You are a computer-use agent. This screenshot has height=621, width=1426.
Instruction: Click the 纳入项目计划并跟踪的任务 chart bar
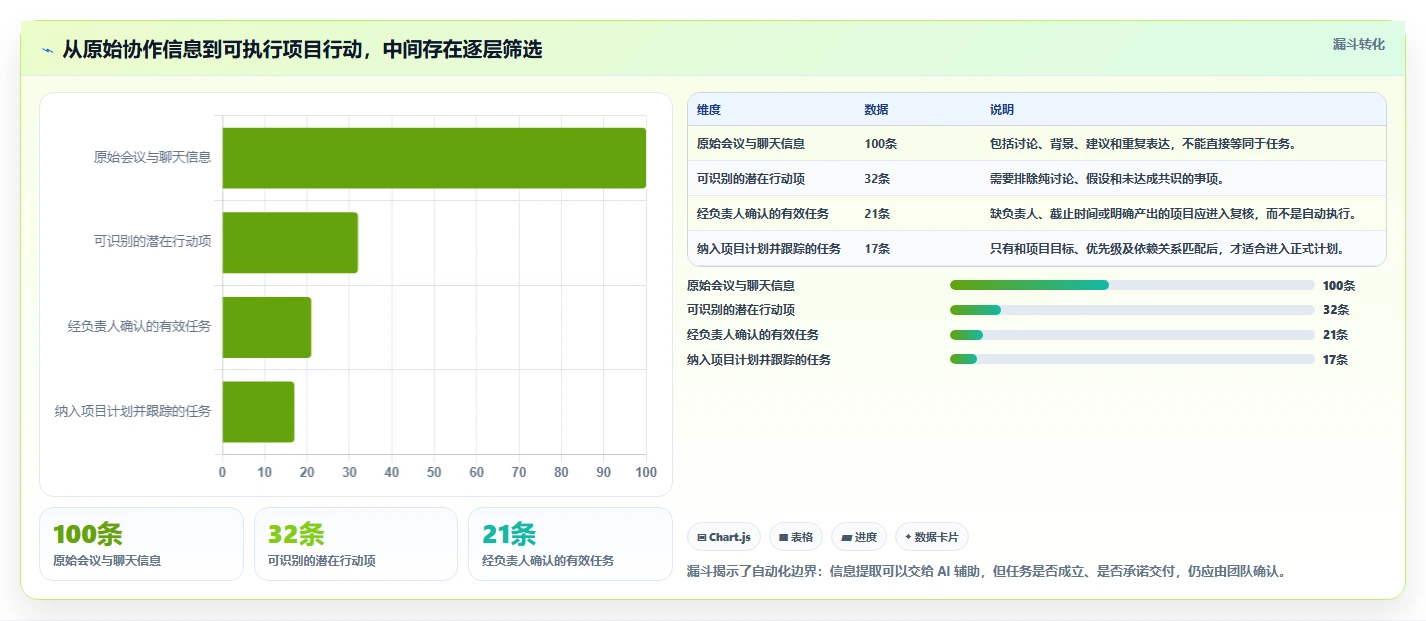[x=258, y=411]
